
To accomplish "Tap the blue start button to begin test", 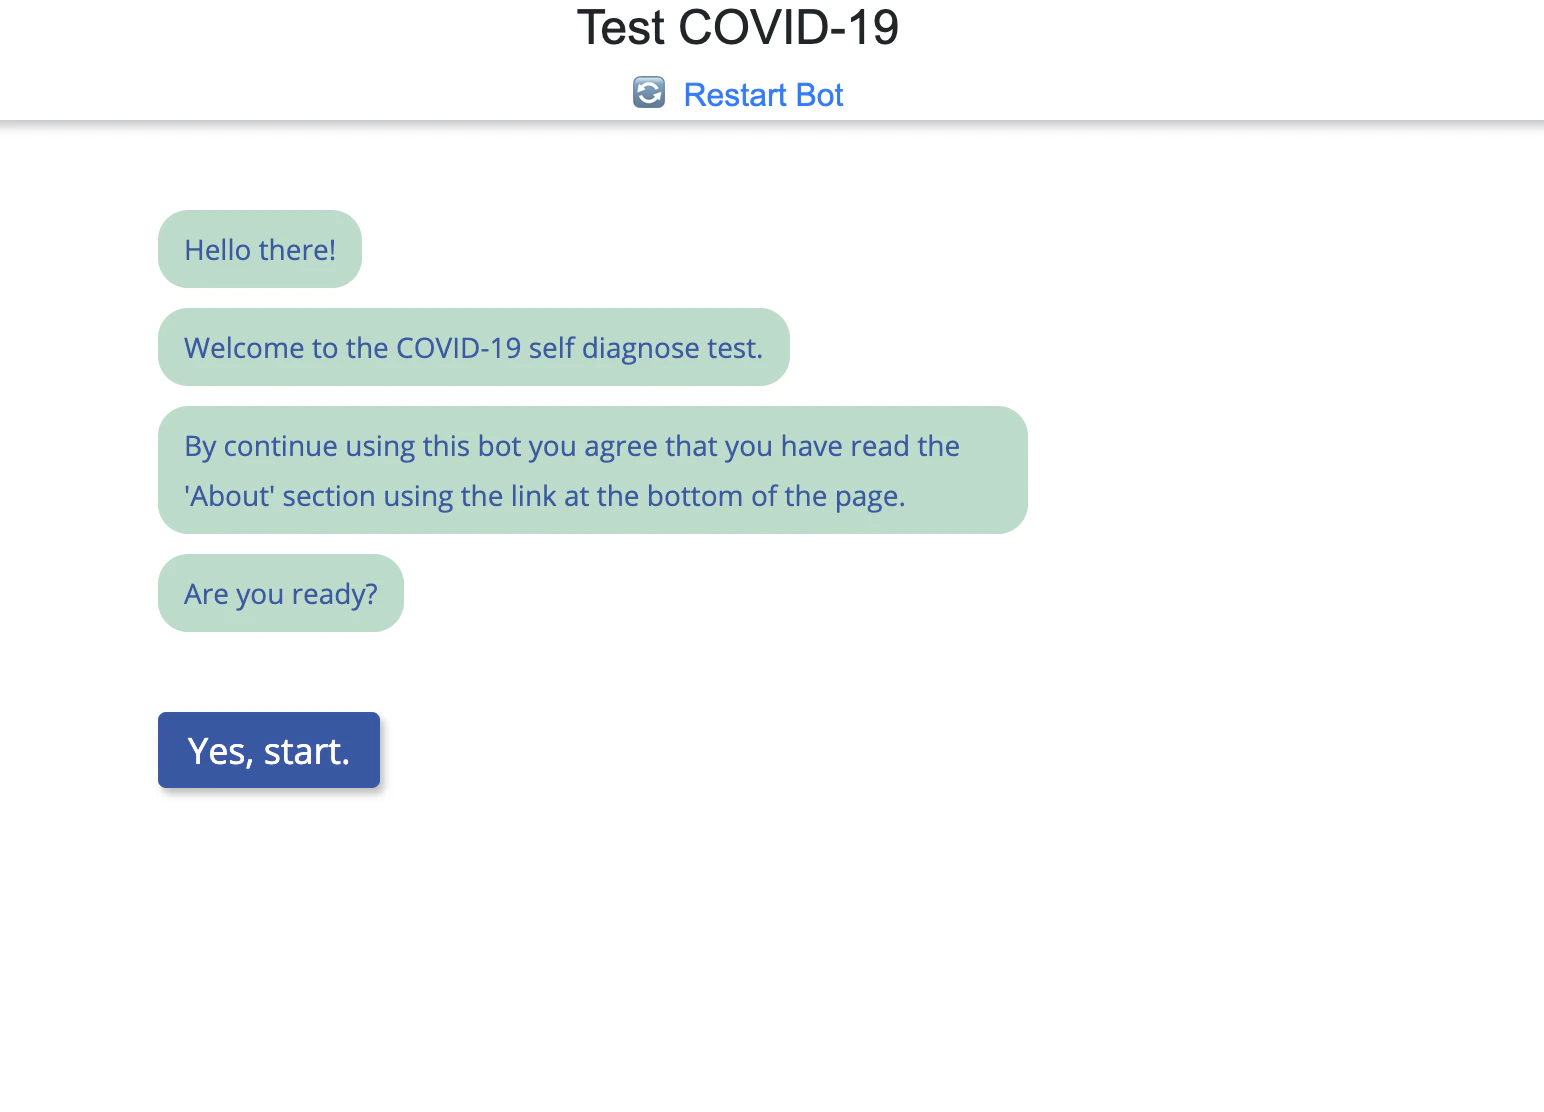I will tap(268, 750).
